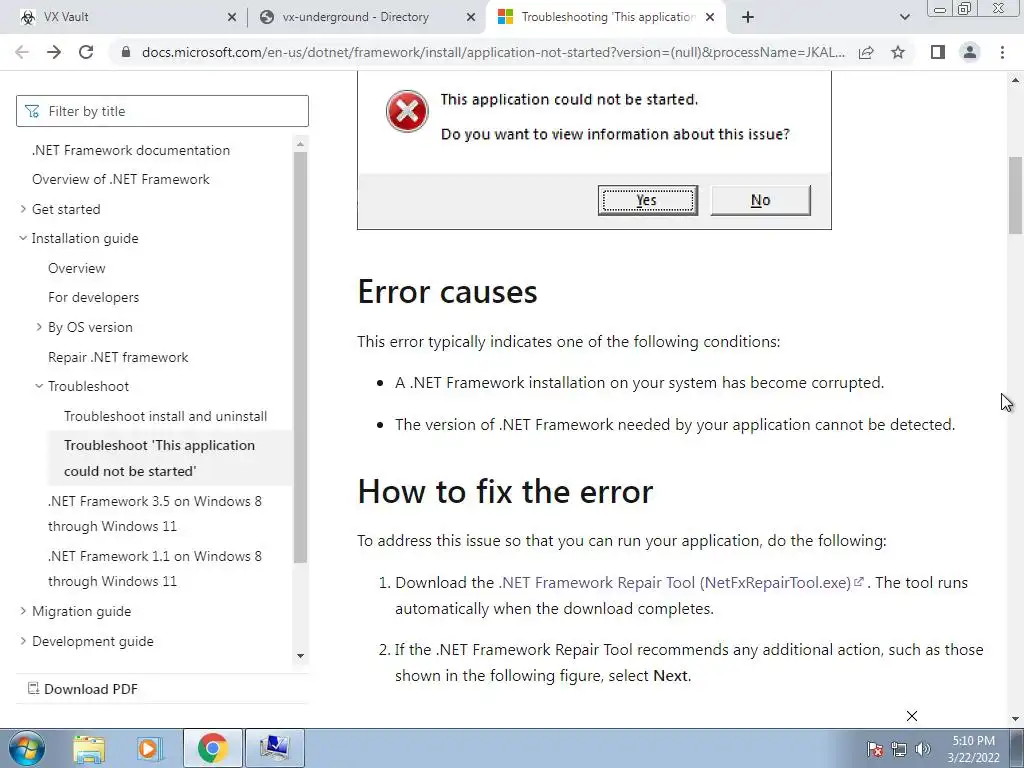Image resolution: width=1024 pixels, height=768 pixels.
Task: Click the No button in dialog image
Action: (760, 200)
